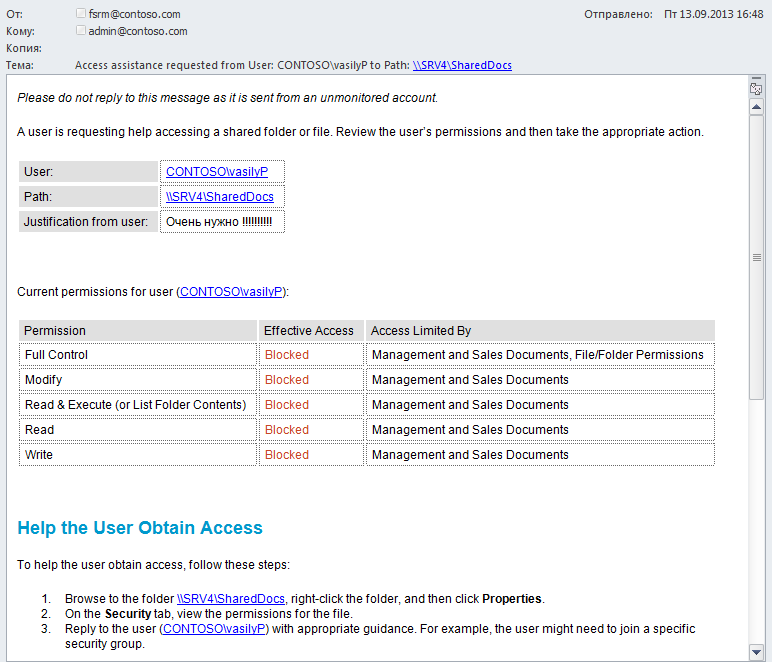
Task: Click 'Blocked' in the Read row
Action: (287, 430)
